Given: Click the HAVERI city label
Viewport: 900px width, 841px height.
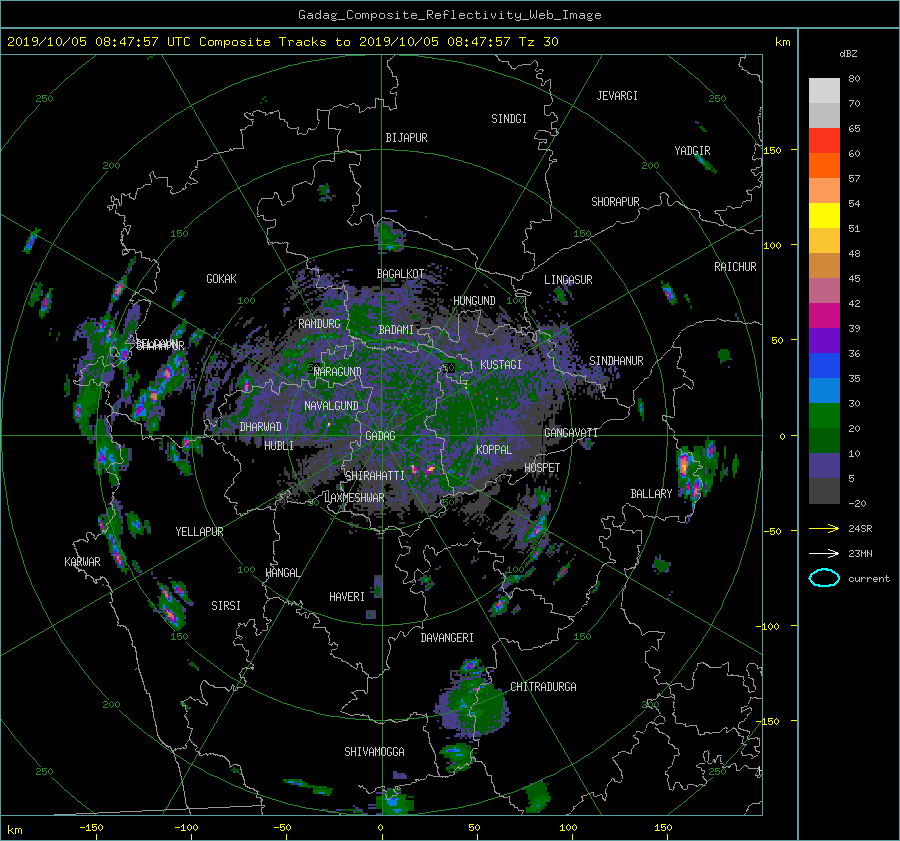Looking at the screenshot, I should coord(347,597).
